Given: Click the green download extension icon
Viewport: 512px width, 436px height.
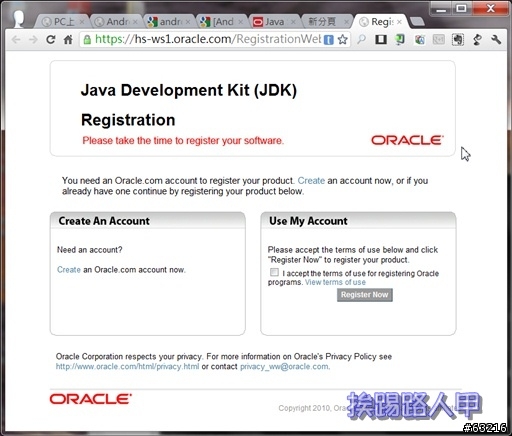Looking at the screenshot, I should [400, 40].
